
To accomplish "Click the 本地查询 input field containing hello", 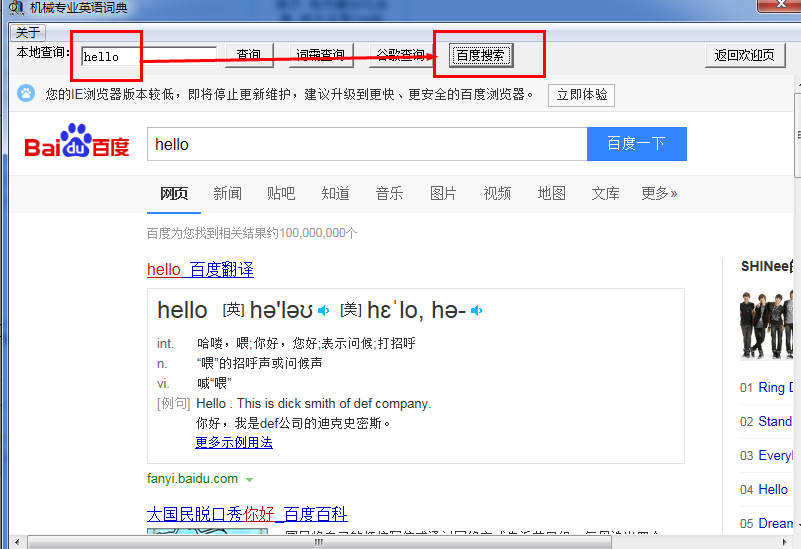I will point(149,56).
